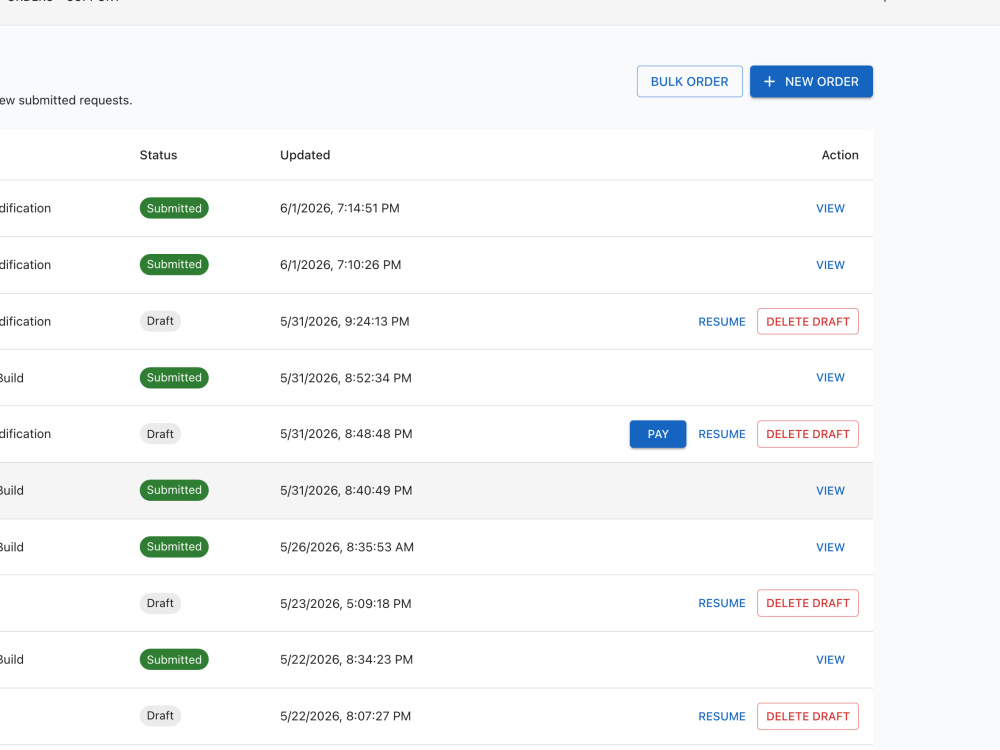
Task: Resume draft updated 5/23/2026, 5:09:18 PM
Action: click(721, 603)
